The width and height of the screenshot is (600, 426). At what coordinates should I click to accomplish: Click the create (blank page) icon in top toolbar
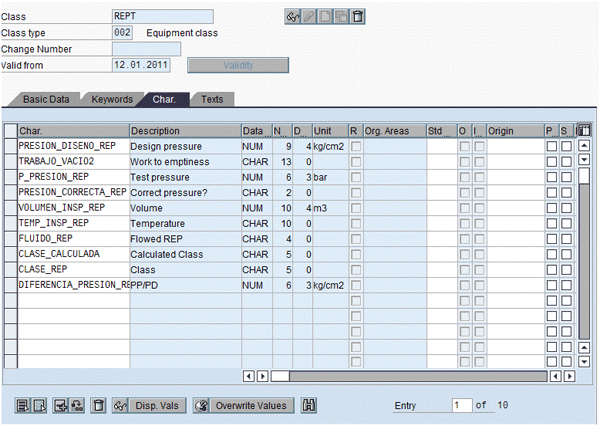point(326,16)
